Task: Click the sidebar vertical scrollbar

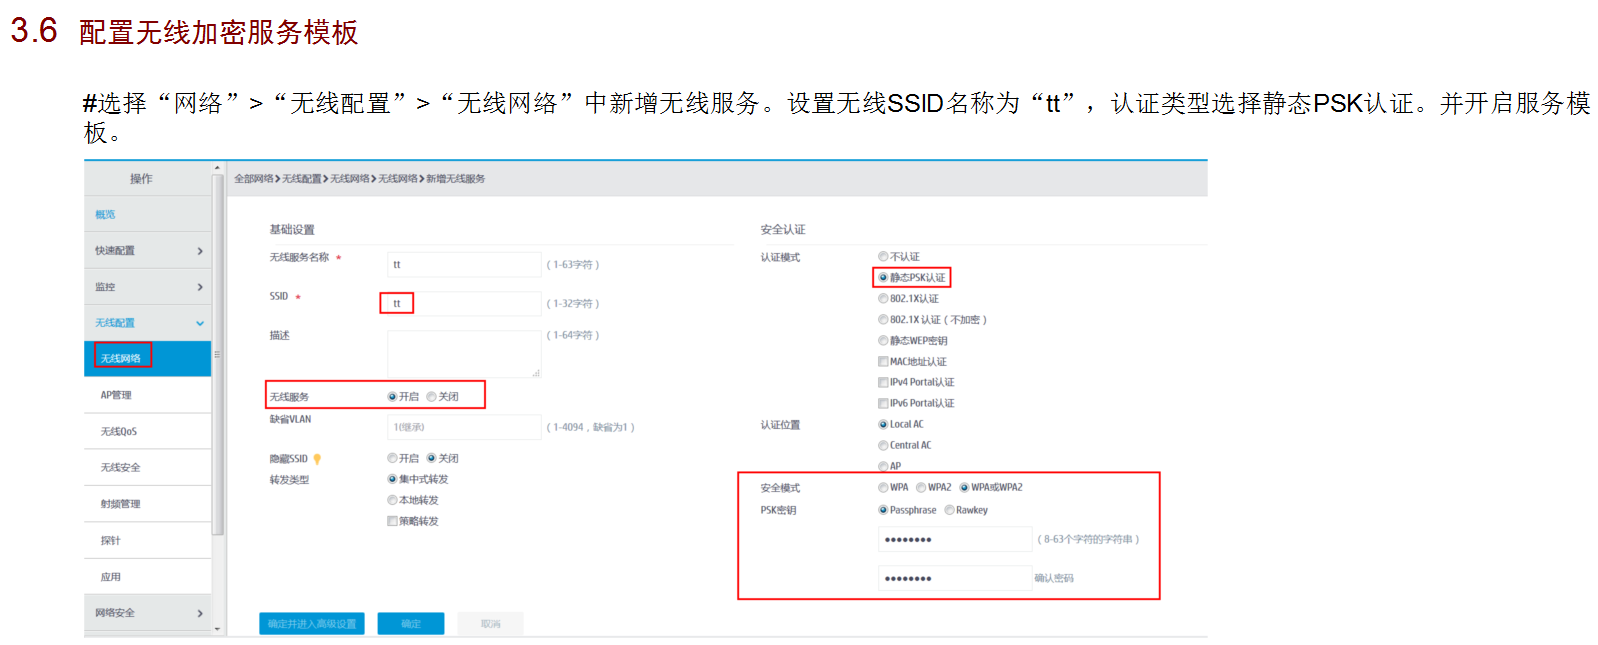Action: point(217,354)
